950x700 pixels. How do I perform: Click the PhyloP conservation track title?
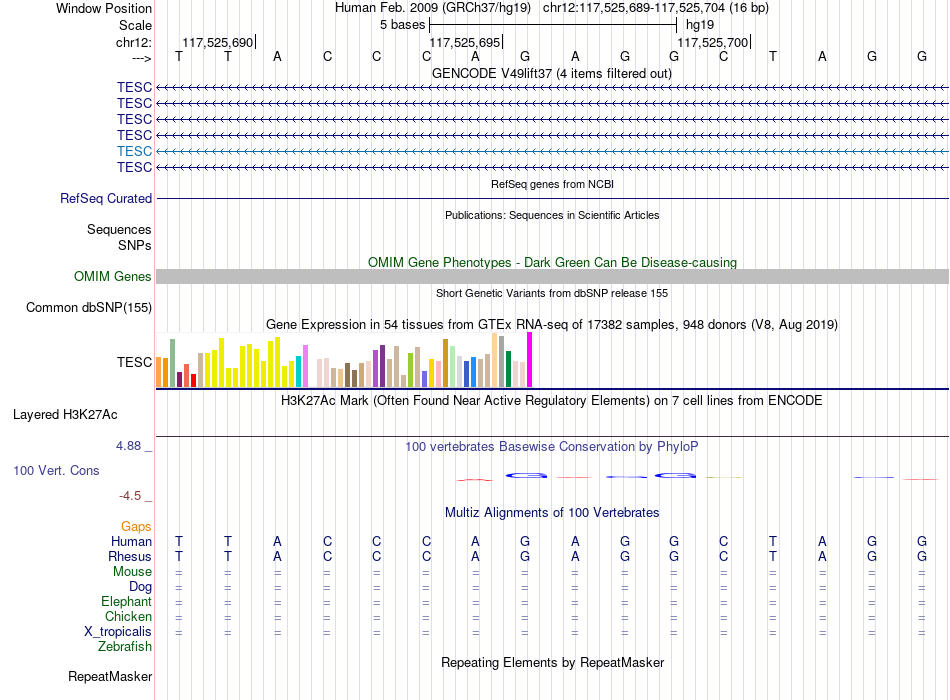(x=552, y=447)
